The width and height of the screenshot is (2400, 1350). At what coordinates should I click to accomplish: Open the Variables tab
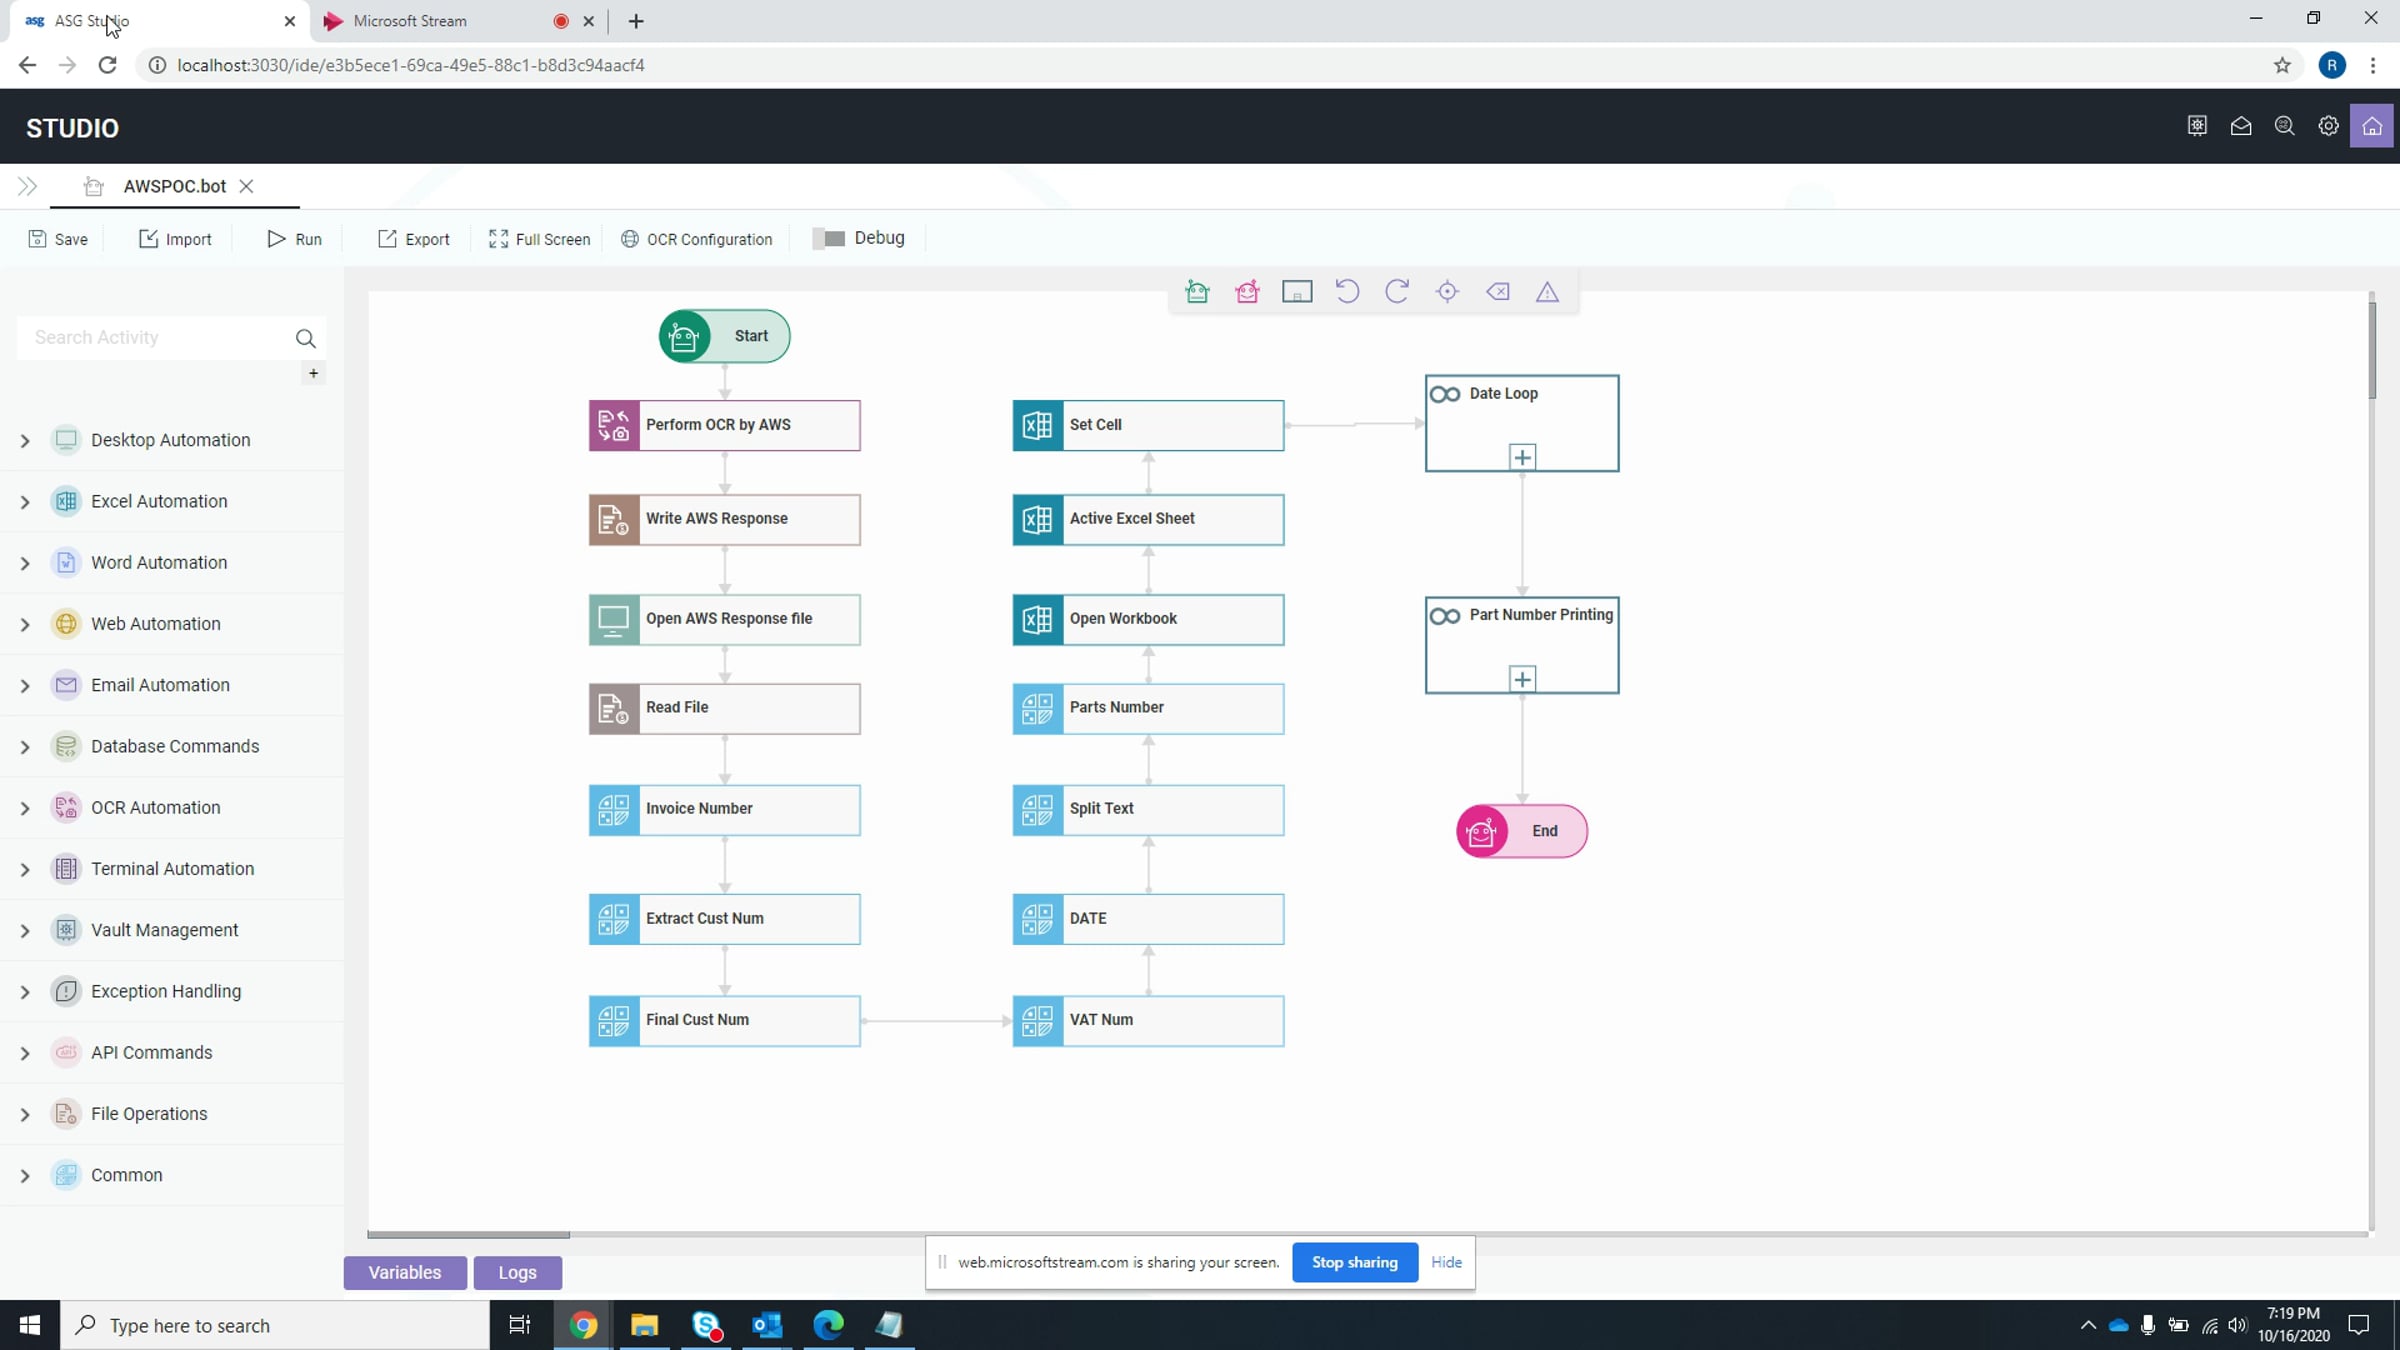point(404,1272)
